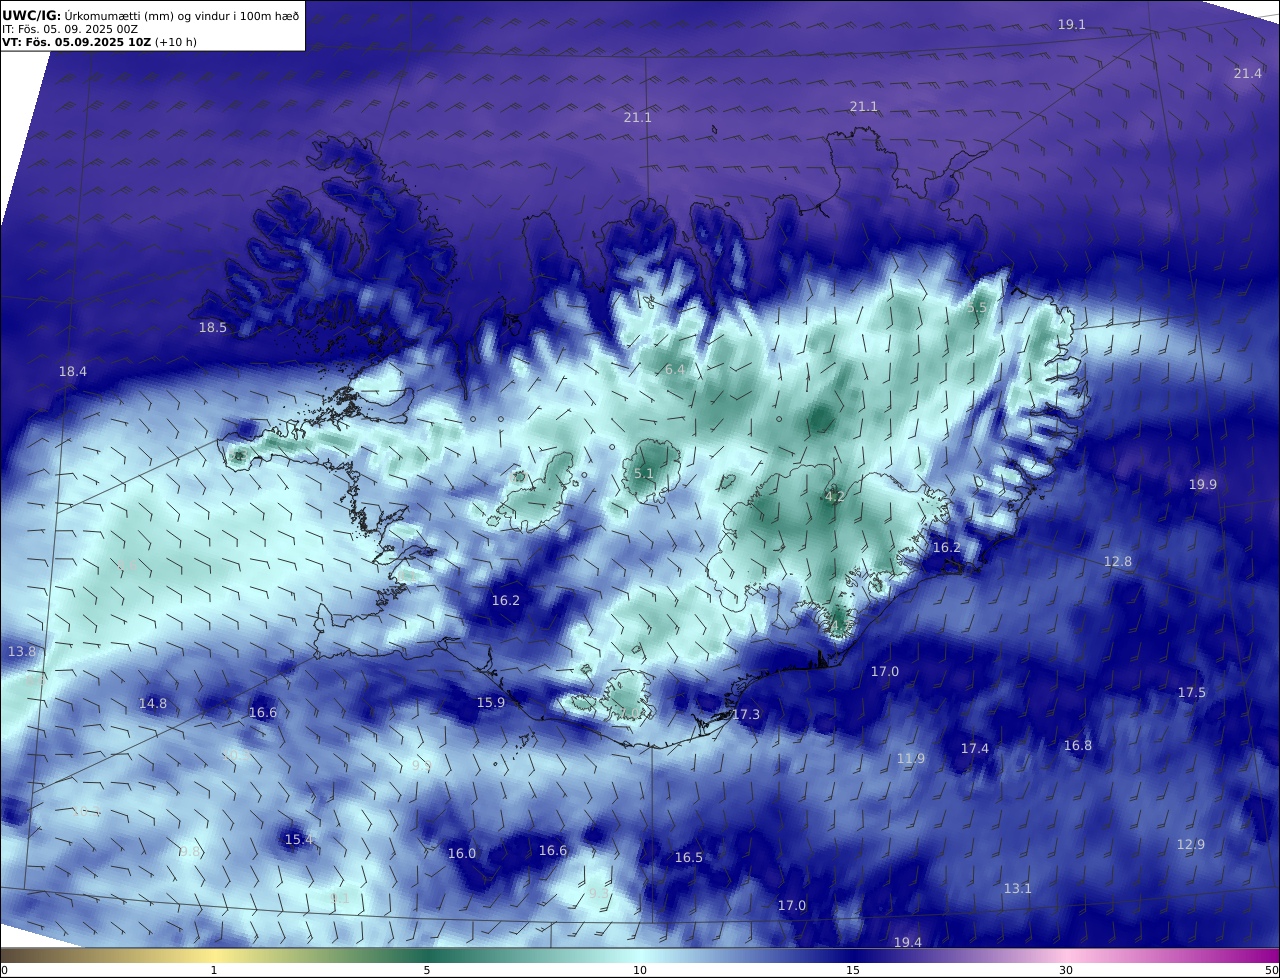Viewport: 1280px width, 978px height.
Task: Click the 19.4 value label
Action: (907, 942)
